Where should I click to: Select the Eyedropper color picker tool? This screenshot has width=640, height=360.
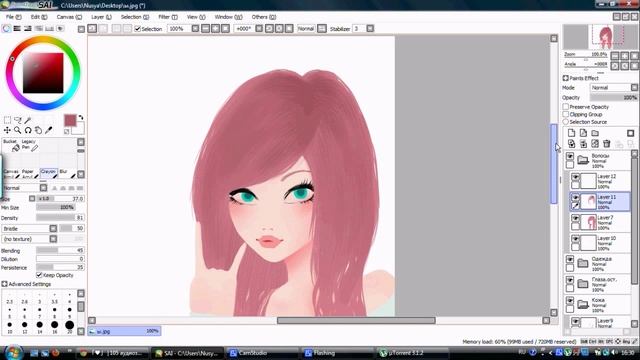49,130
